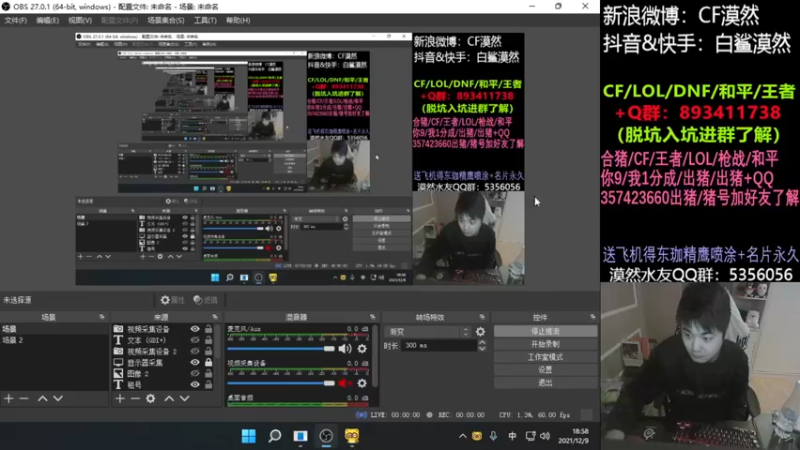Show the 视频采集设备 2 source with its eye icon
The width and height of the screenshot is (800, 450).
[195, 352]
